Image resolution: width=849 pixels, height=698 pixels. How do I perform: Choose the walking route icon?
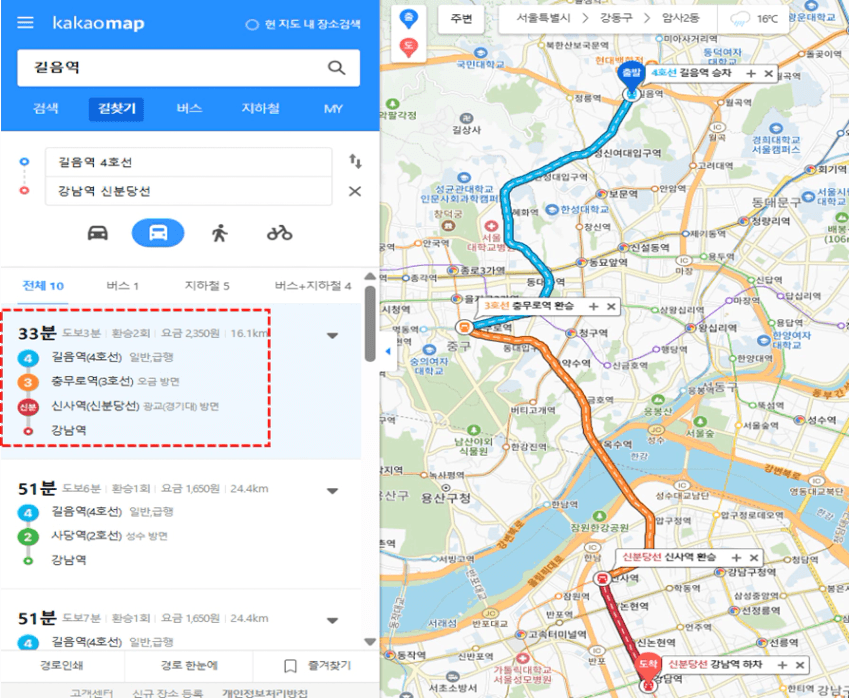(219, 233)
